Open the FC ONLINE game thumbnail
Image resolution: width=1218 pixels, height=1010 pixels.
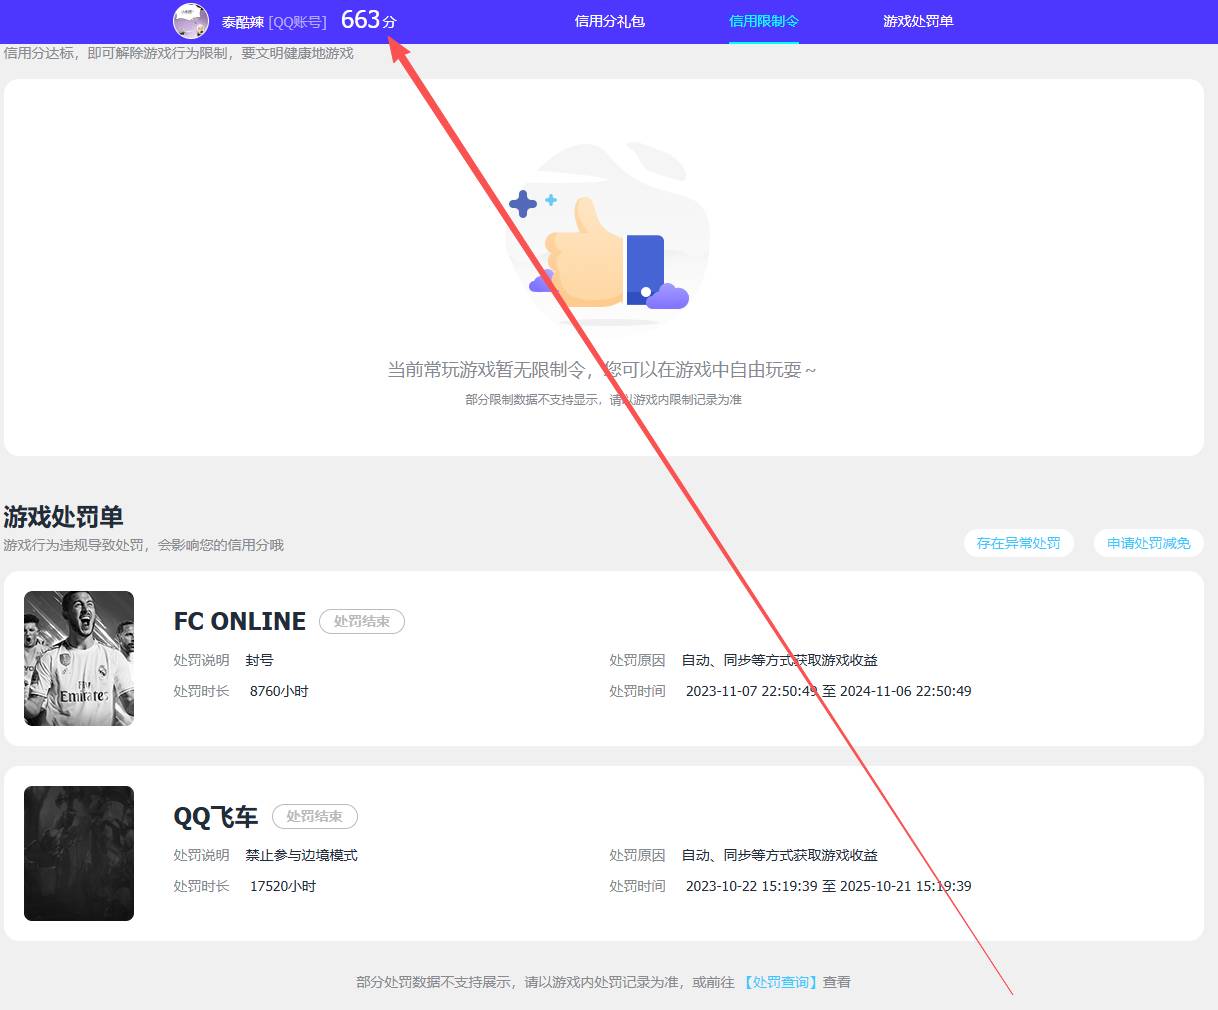[x=79, y=658]
